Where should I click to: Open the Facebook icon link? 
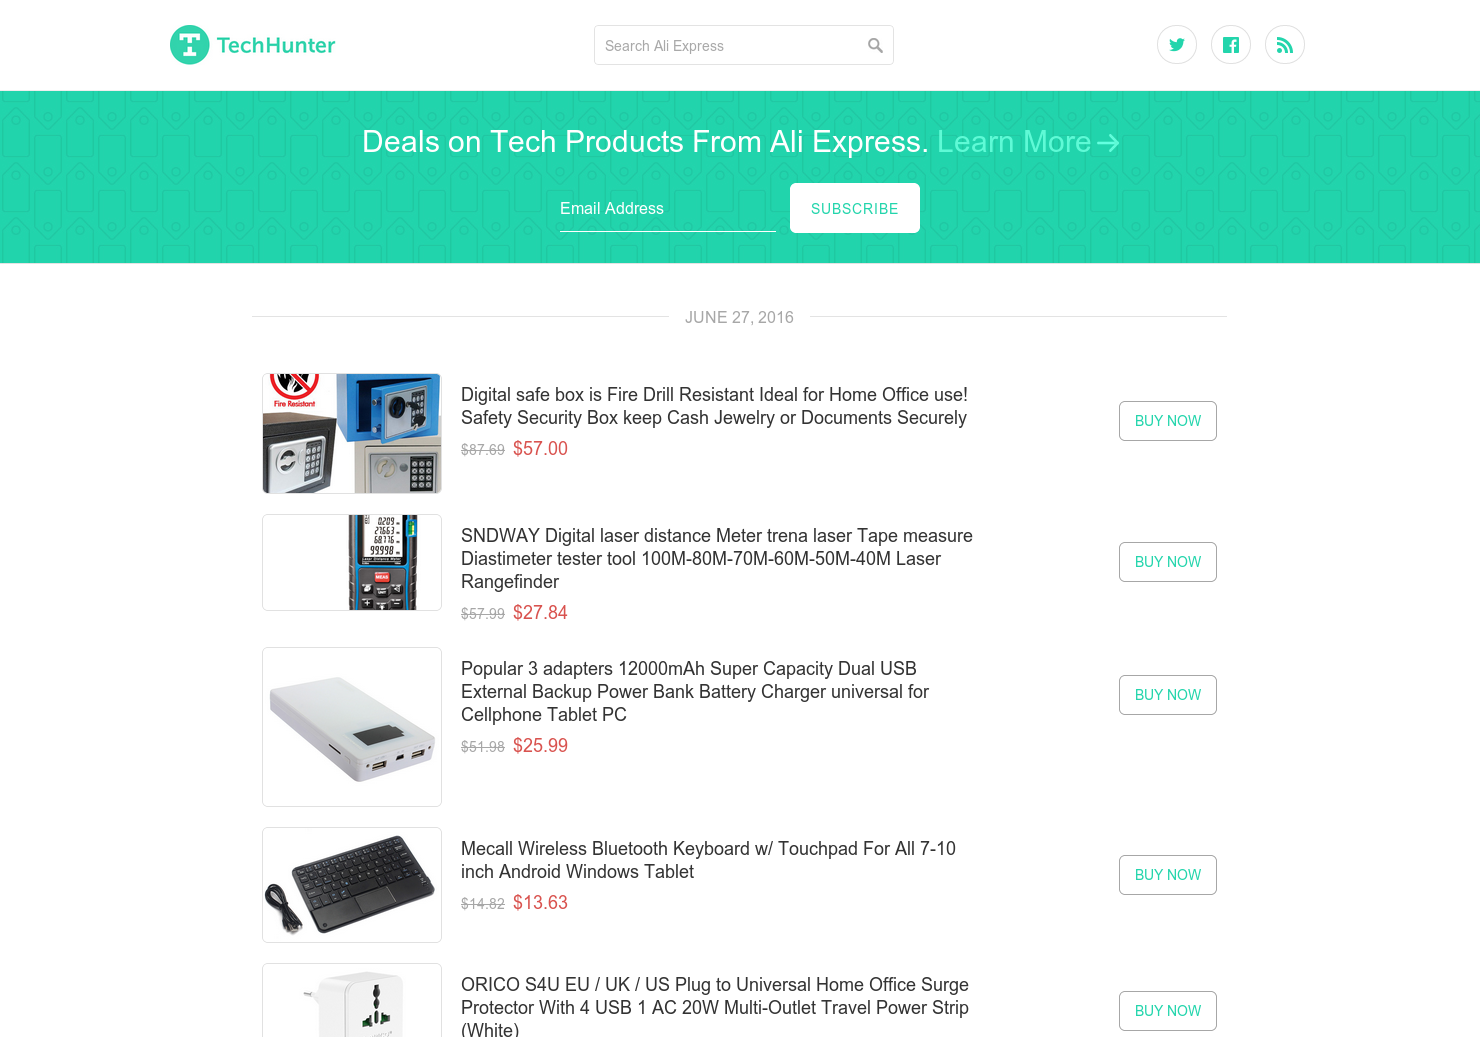(1231, 45)
